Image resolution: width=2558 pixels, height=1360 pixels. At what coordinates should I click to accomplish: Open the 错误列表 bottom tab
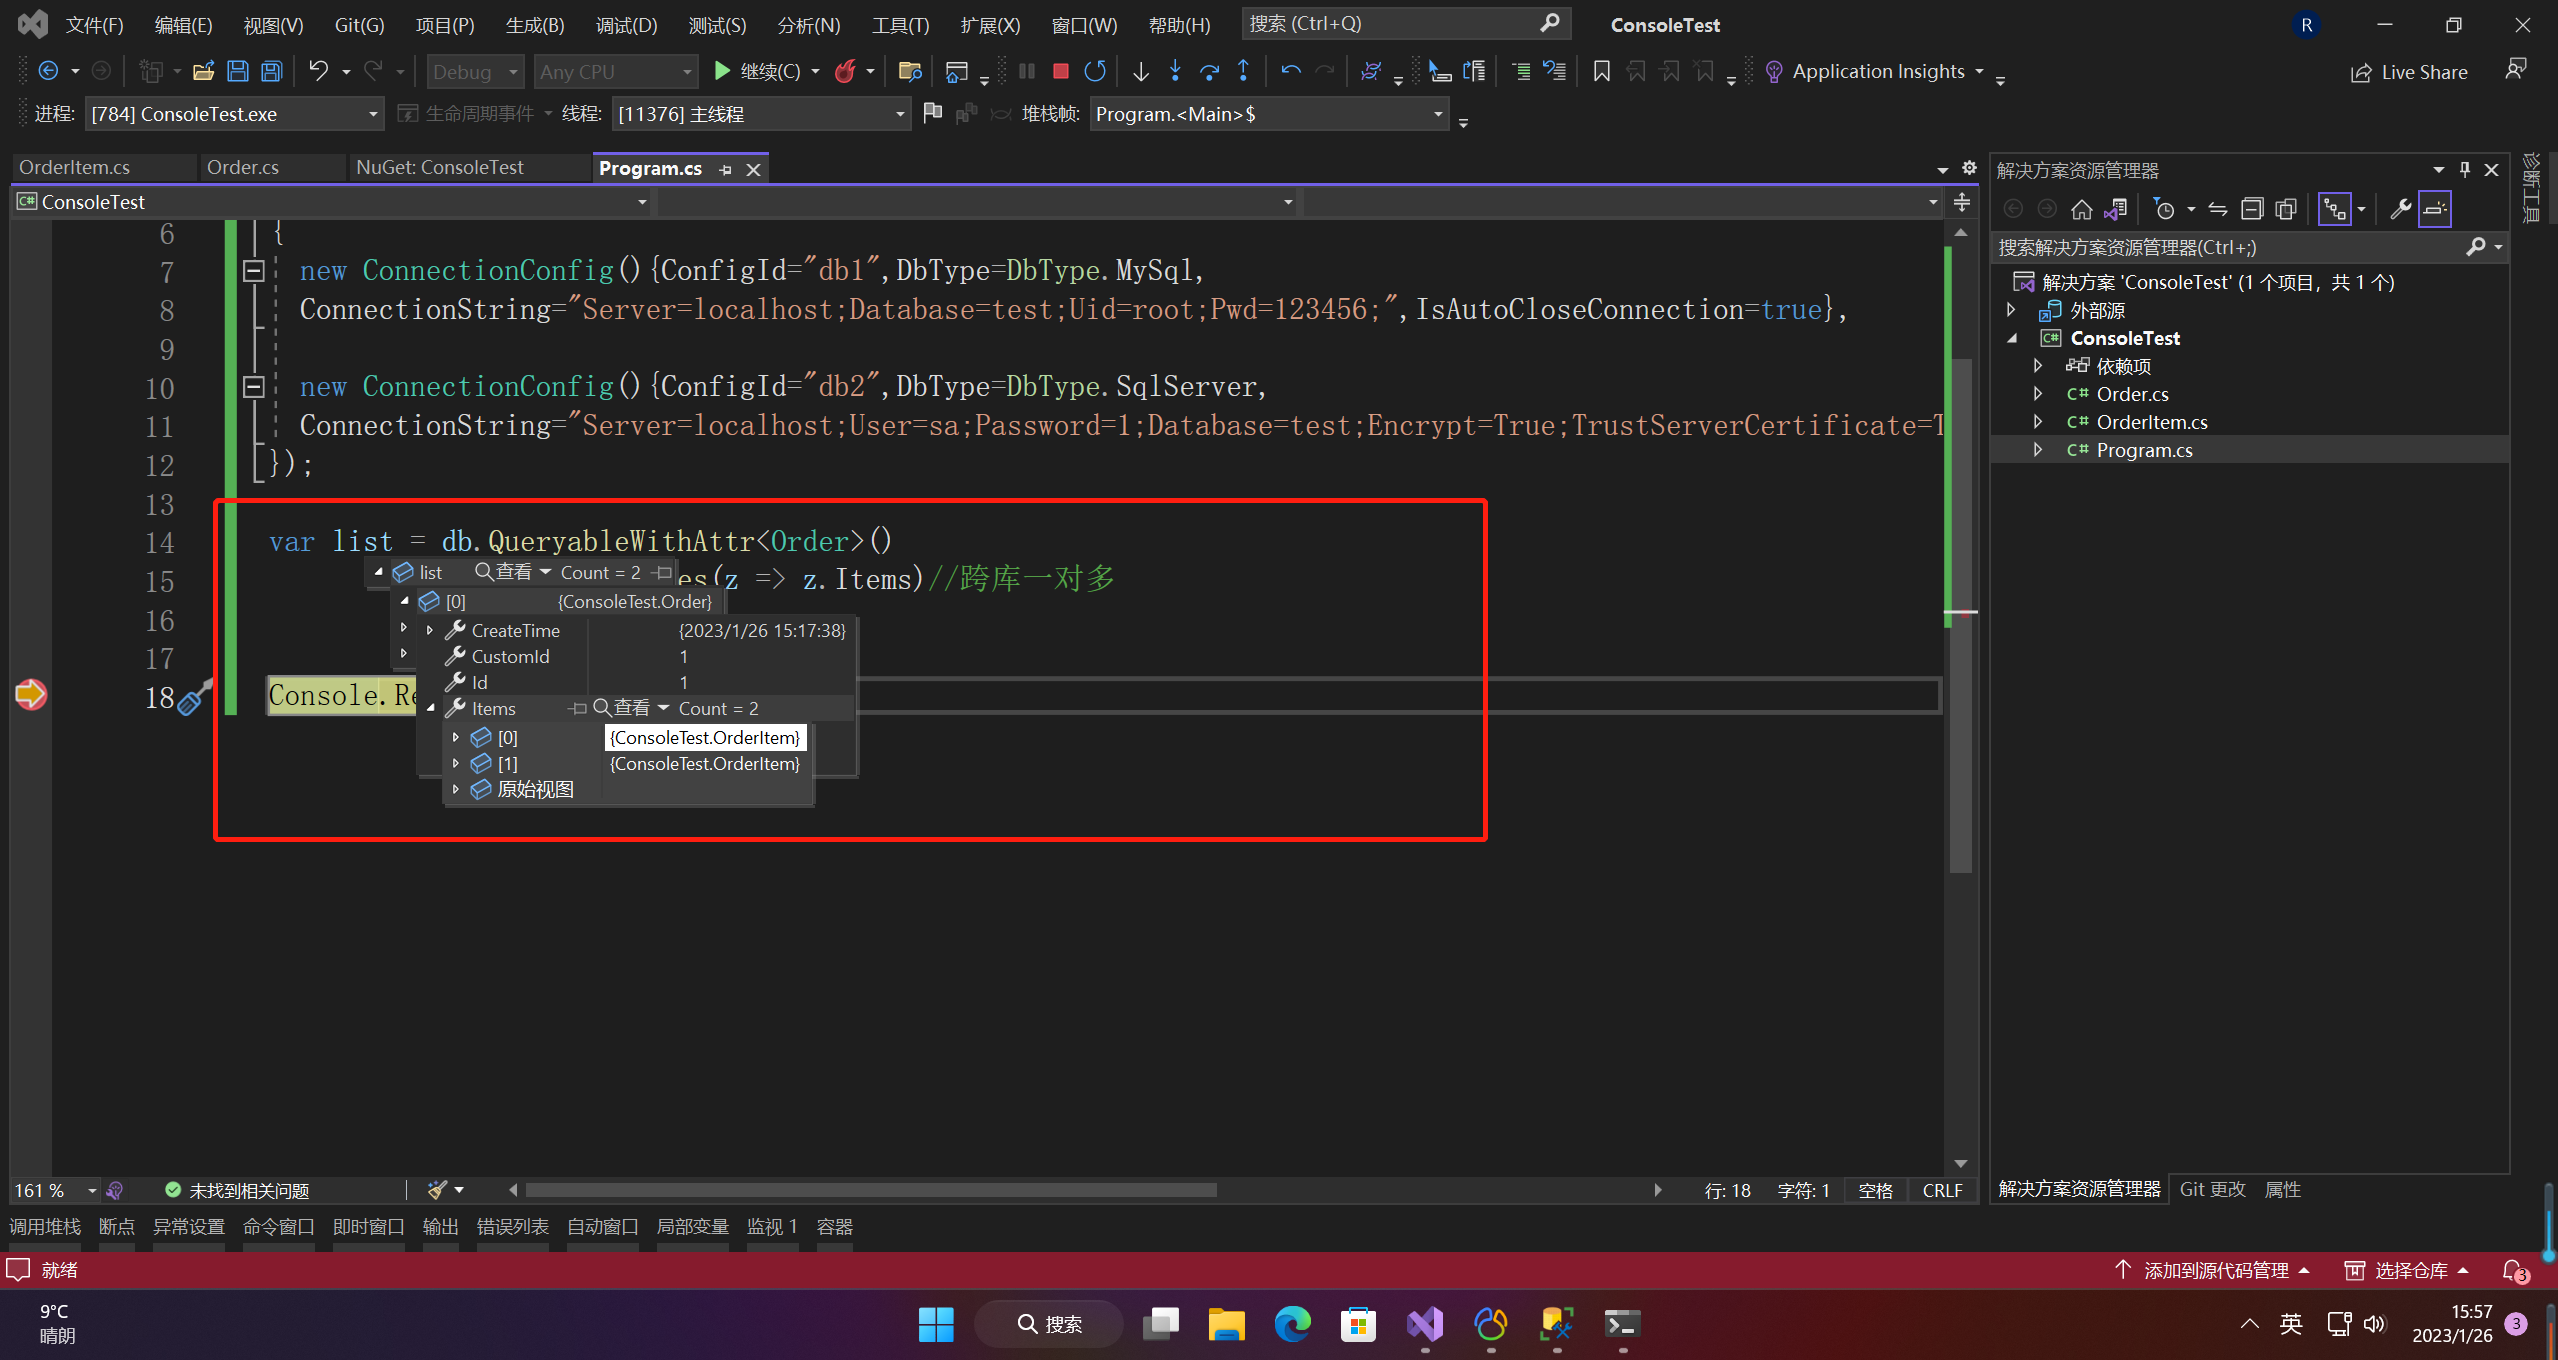(513, 1226)
